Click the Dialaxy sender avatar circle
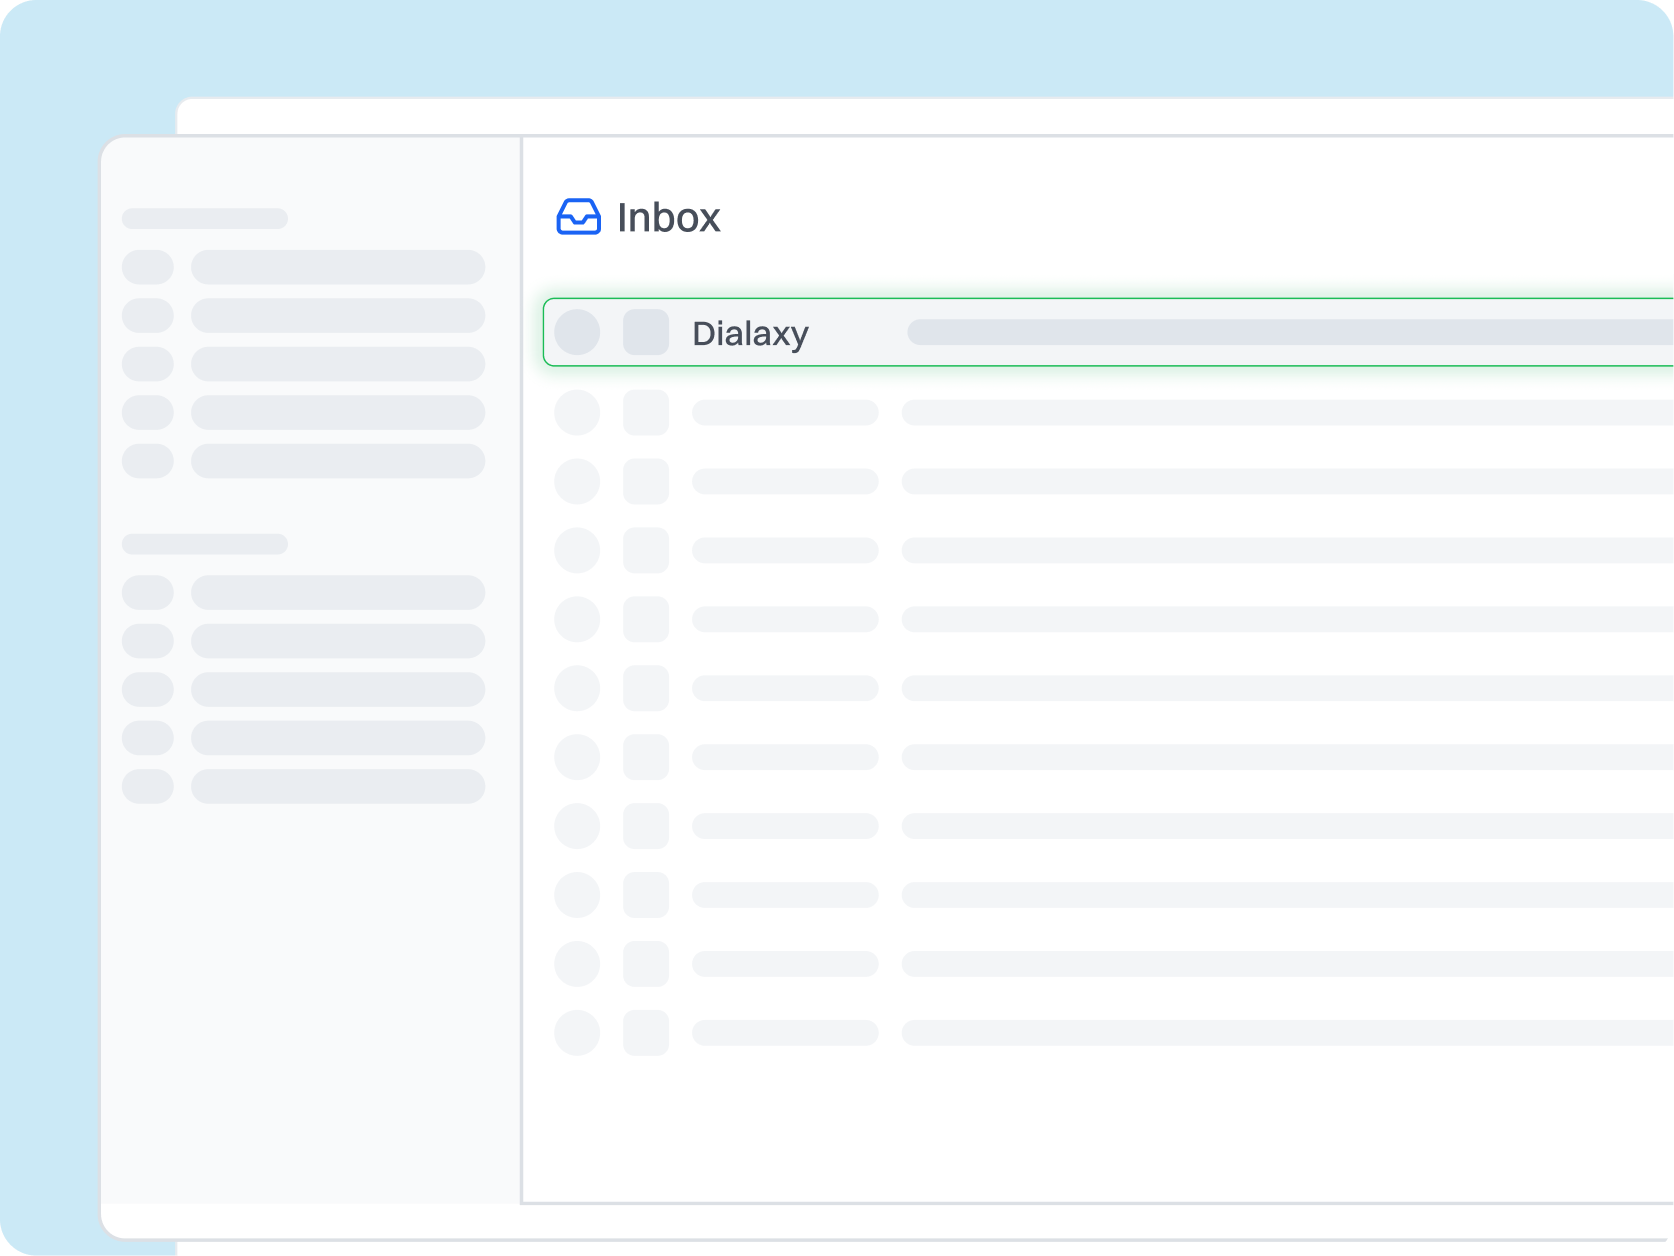The height and width of the screenshot is (1256, 1674). click(577, 332)
